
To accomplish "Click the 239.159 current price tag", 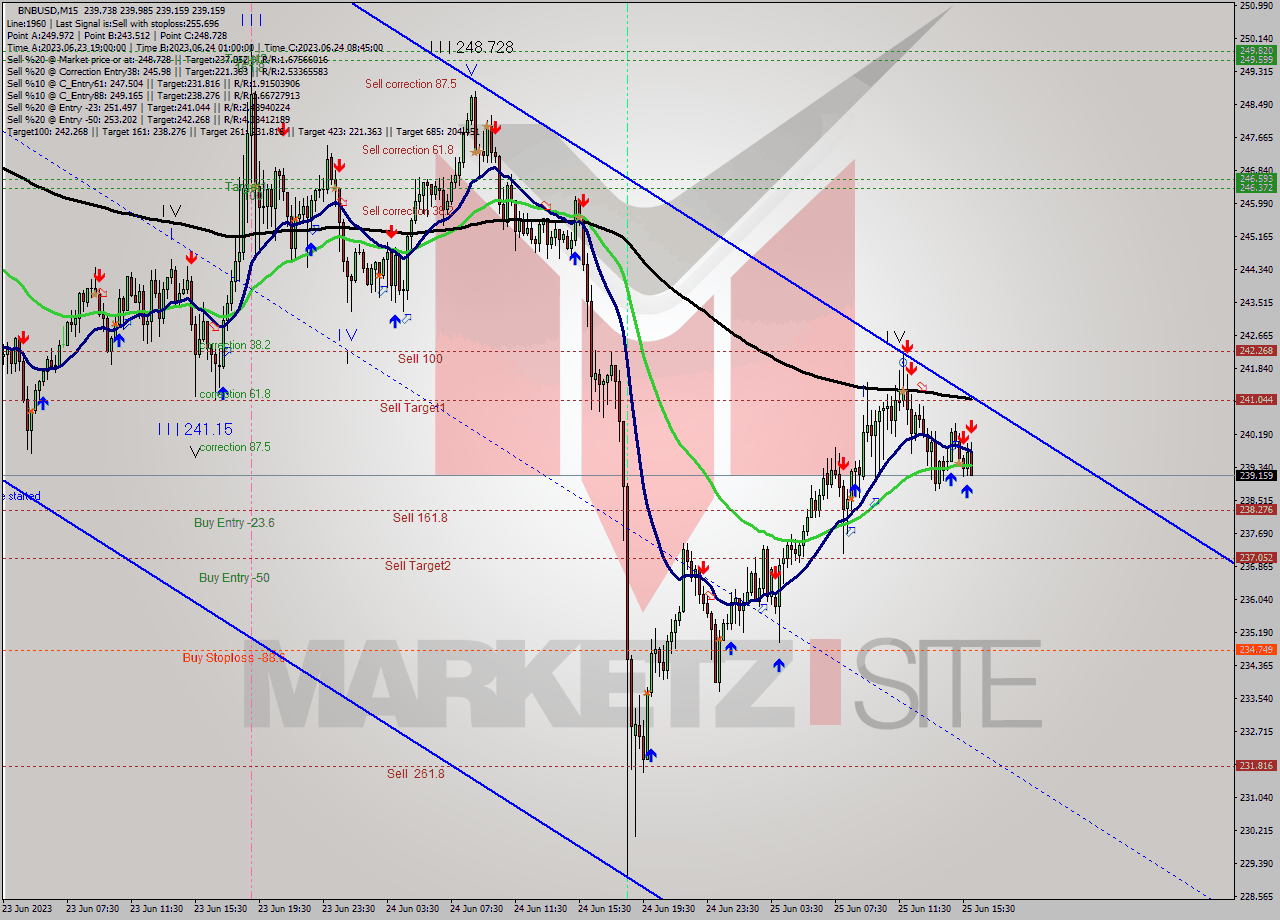I will 1256,475.
